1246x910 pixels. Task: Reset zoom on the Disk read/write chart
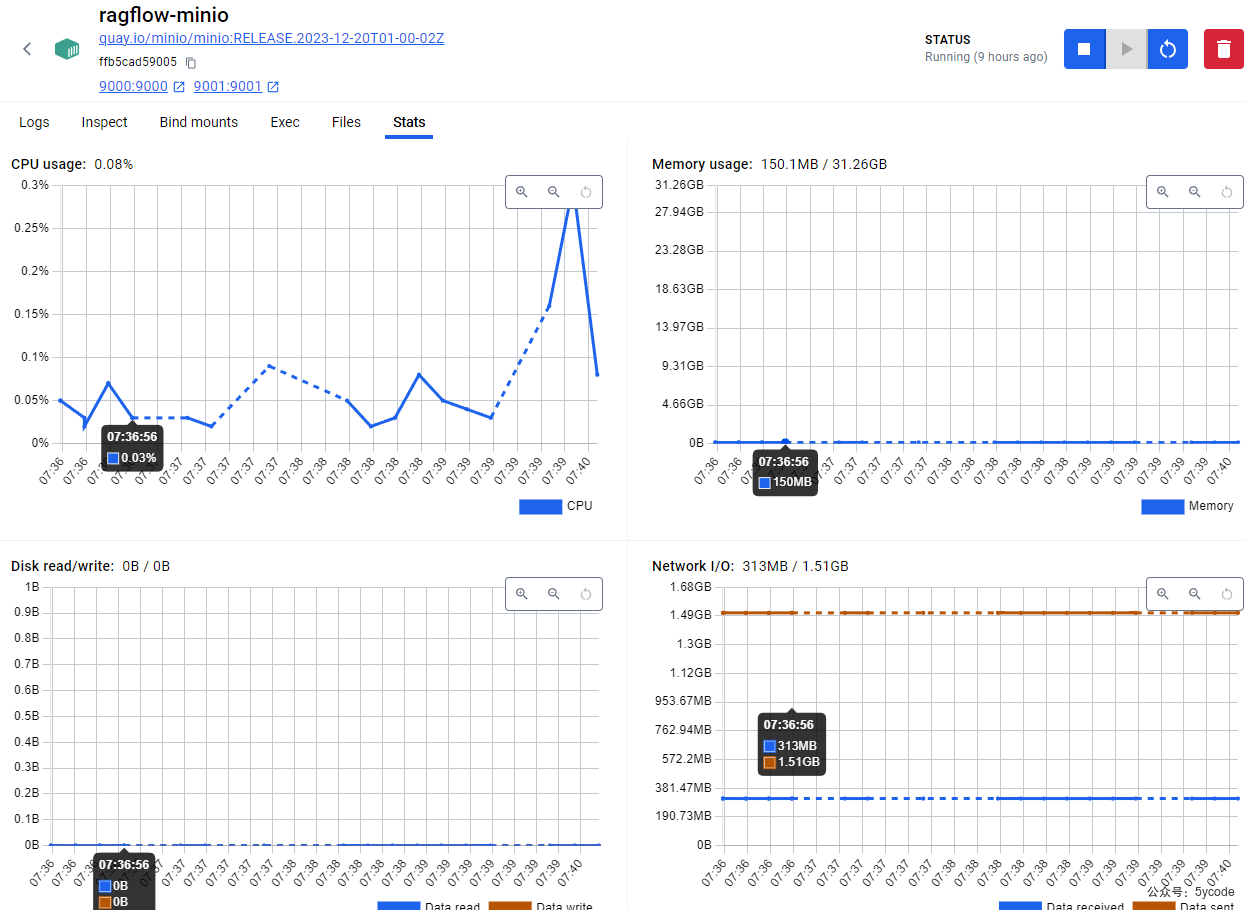pyautogui.click(x=586, y=594)
